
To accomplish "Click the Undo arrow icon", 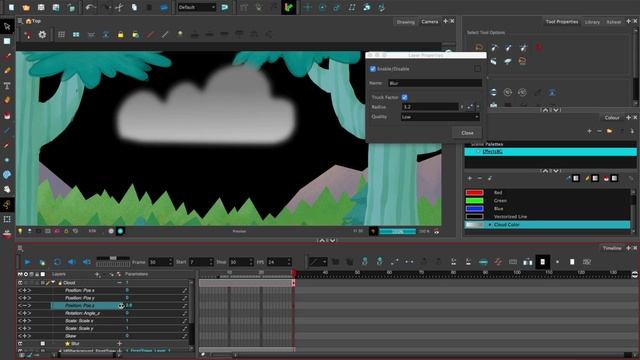I will pyautogui.click(x=90, y=7).
